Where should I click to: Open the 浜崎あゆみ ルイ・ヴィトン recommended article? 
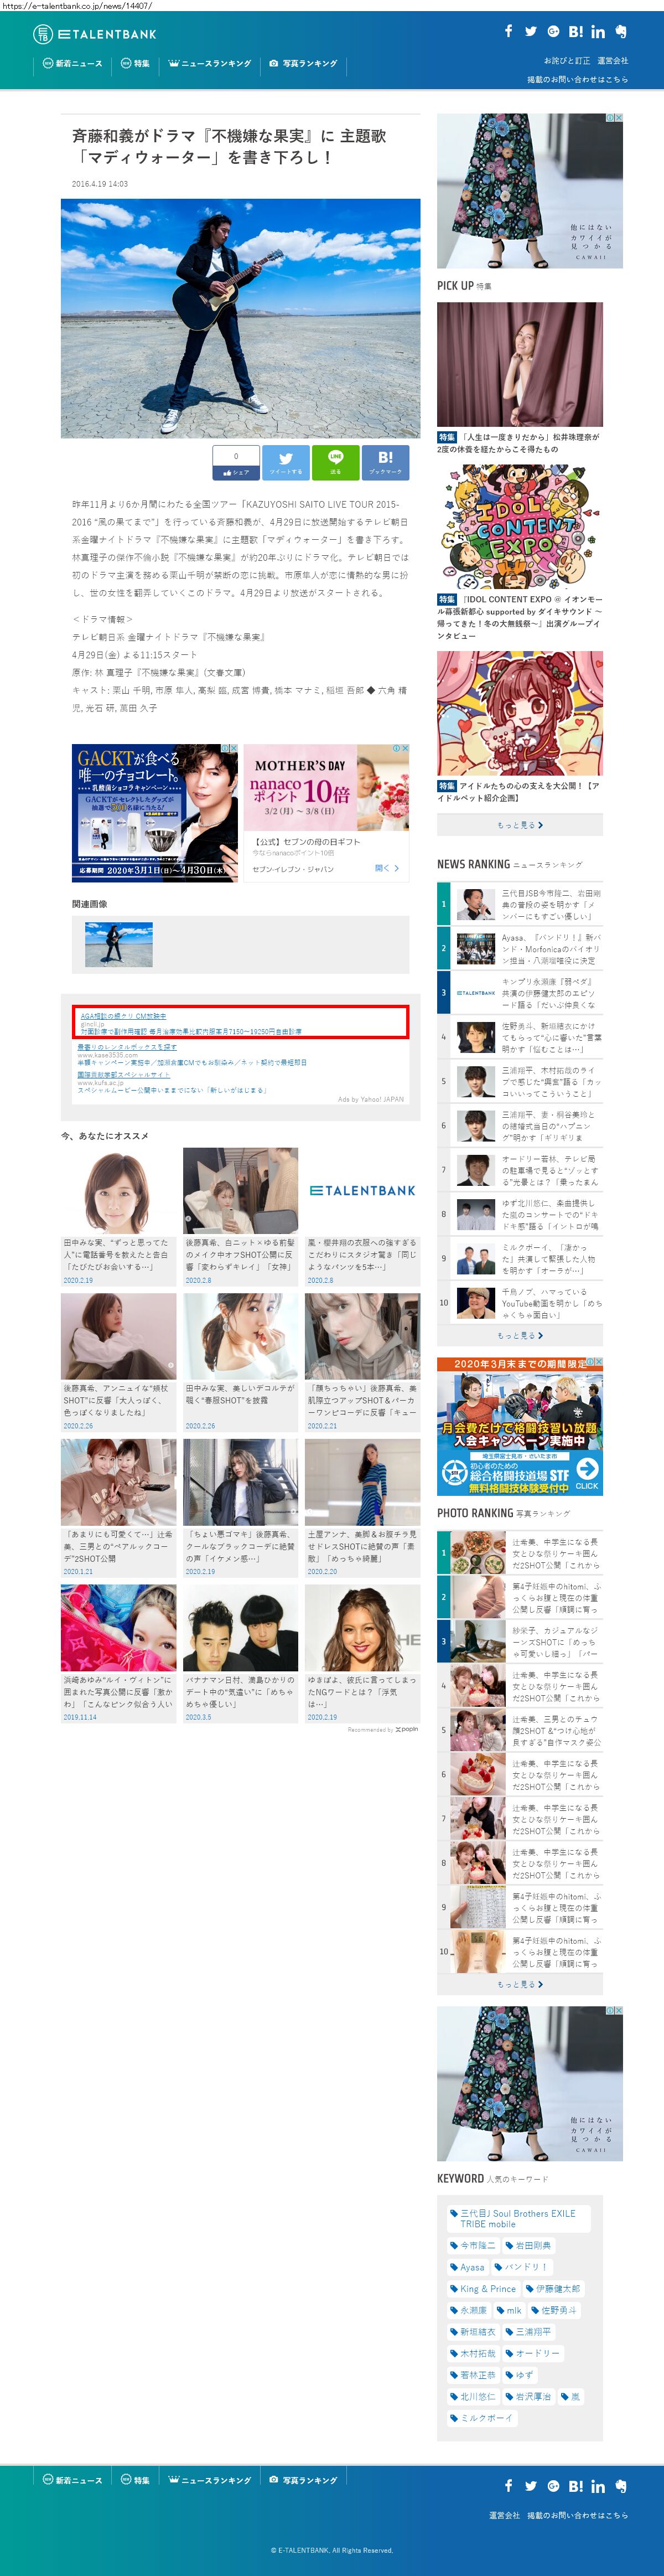pyautogui.click(x=118, y=1653)
